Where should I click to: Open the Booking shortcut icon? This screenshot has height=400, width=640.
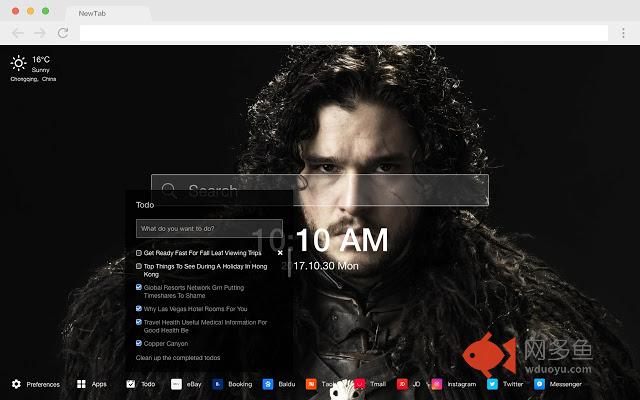click(218, 384)
